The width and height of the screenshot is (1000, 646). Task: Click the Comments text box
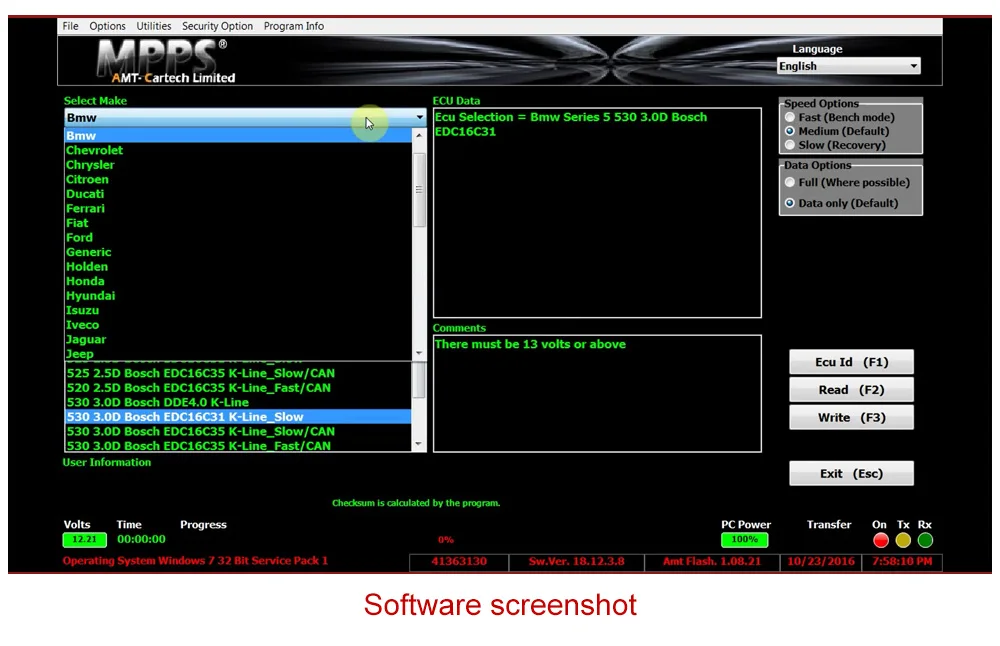coord(597,393)
